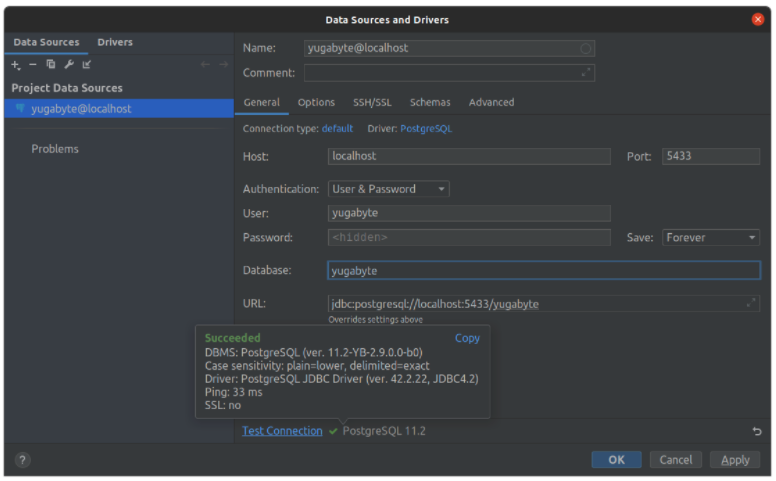Open help via the question mark icon
The height and width of the screenshot is (481, 776).
point(22,460)
